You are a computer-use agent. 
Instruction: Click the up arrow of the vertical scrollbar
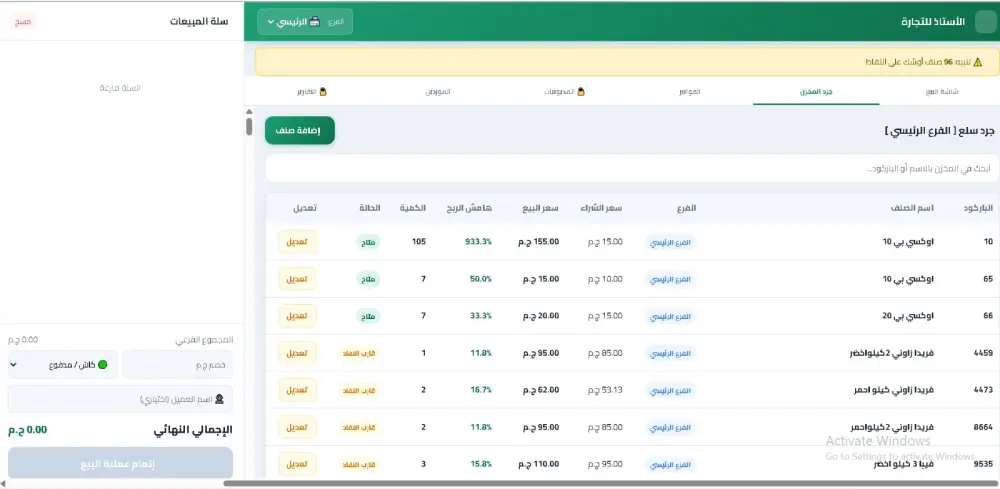pos(249,112)
